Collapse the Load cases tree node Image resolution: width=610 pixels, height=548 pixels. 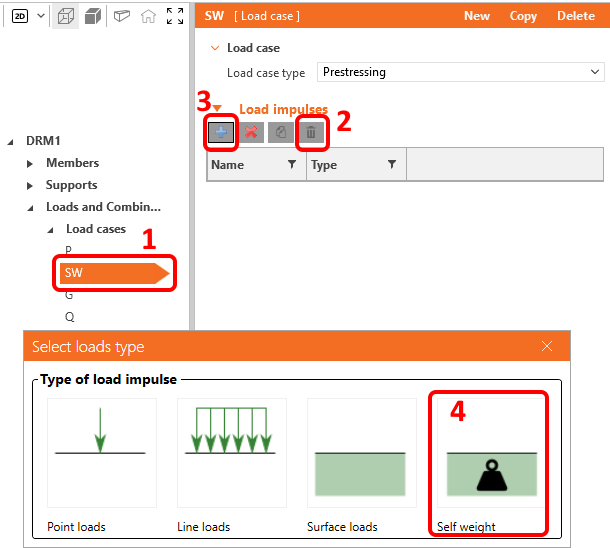[50, 230]
